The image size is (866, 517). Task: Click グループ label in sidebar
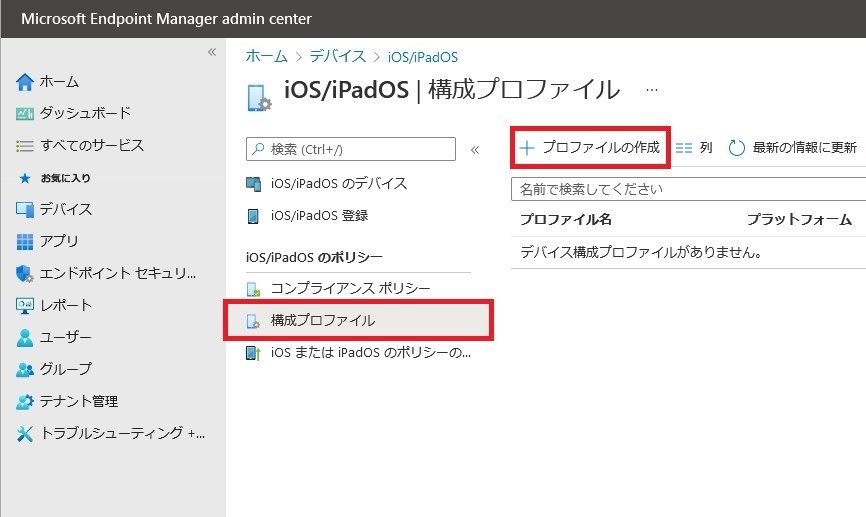(x=66, y=370)
